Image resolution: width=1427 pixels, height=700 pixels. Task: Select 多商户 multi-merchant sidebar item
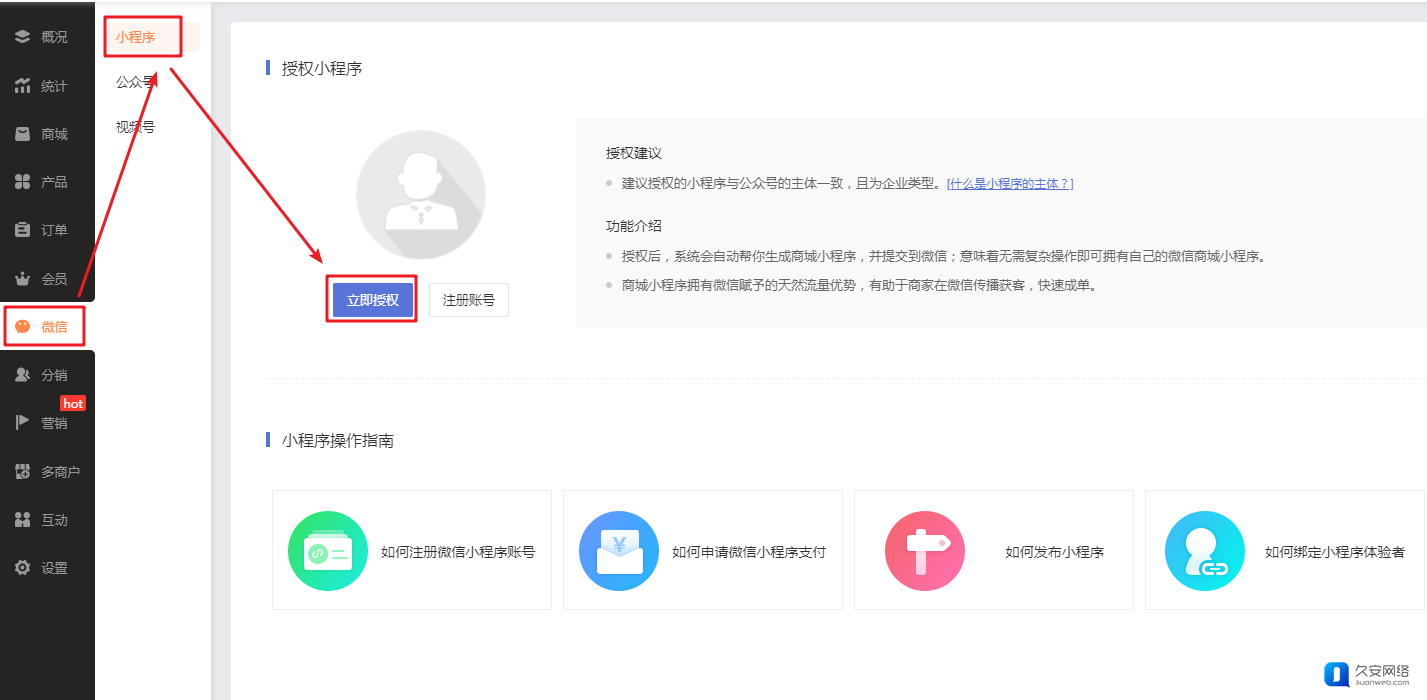tap(48, 472)
